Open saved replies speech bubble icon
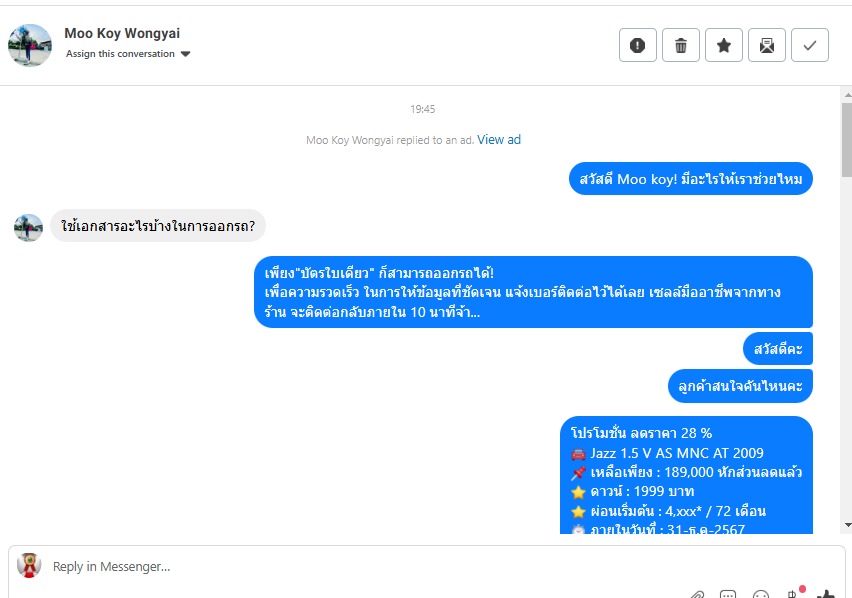 click(x=728, y=594)
